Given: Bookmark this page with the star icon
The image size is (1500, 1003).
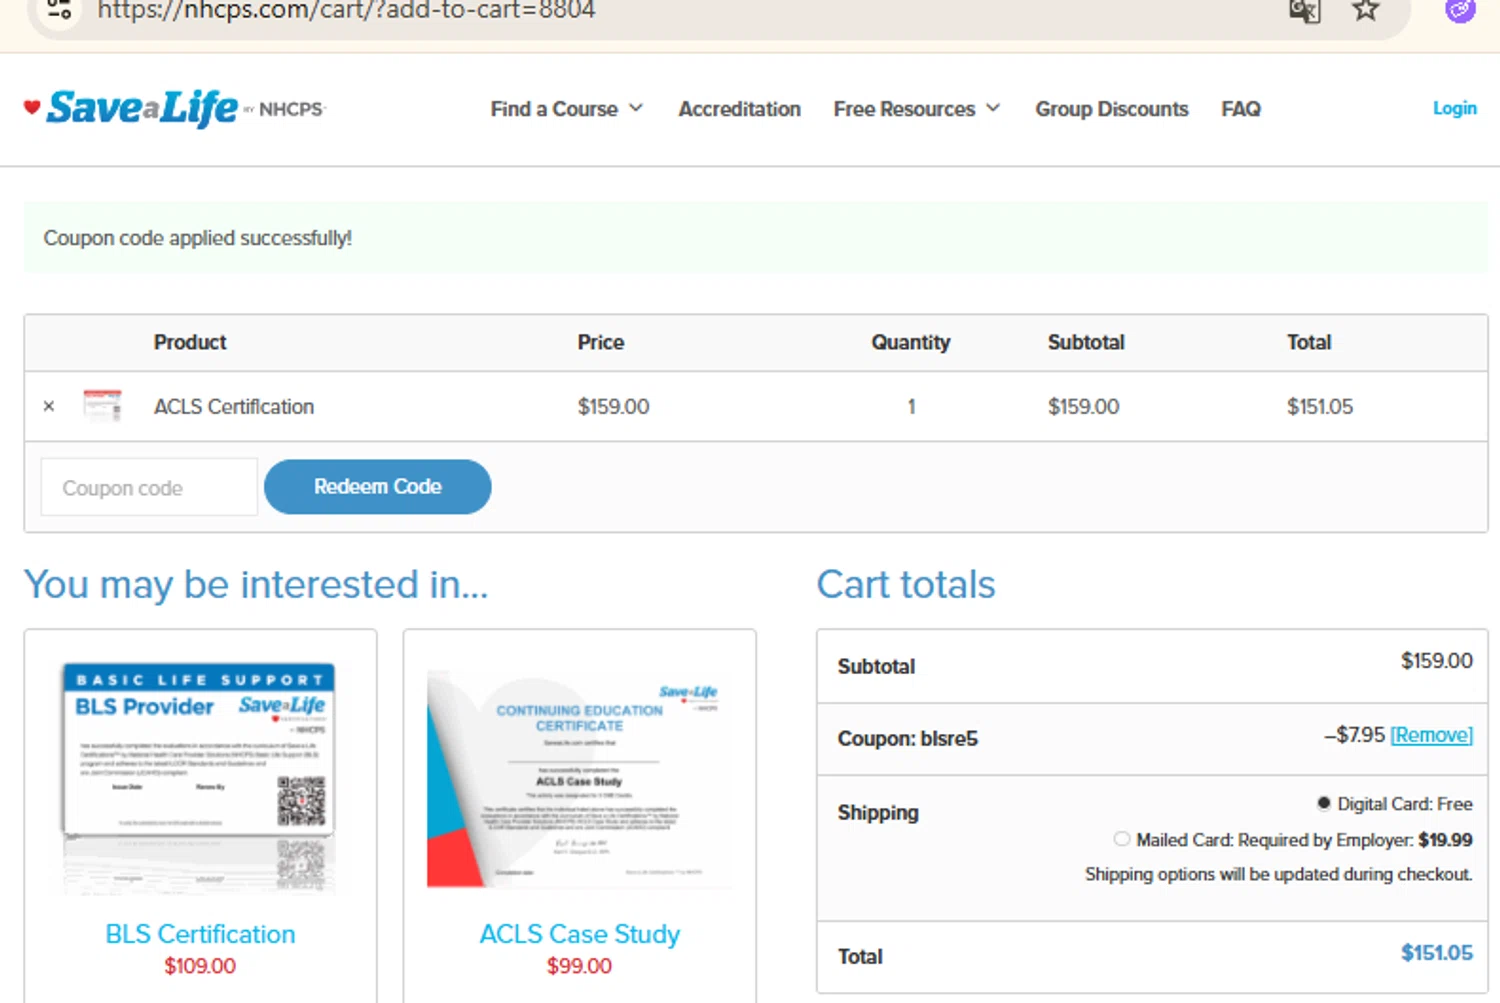Looking at the screenshot, I should (x=1365, y=10).
